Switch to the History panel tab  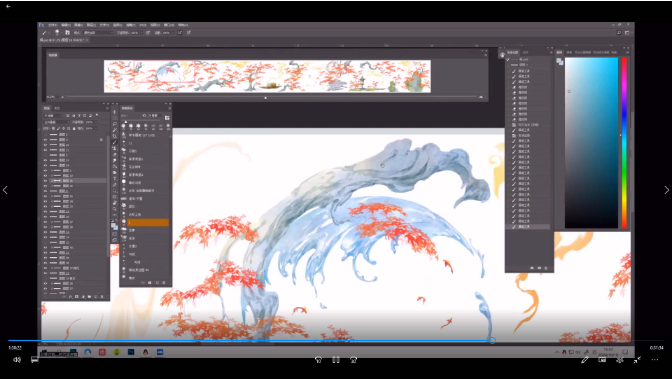coord(513,52)
